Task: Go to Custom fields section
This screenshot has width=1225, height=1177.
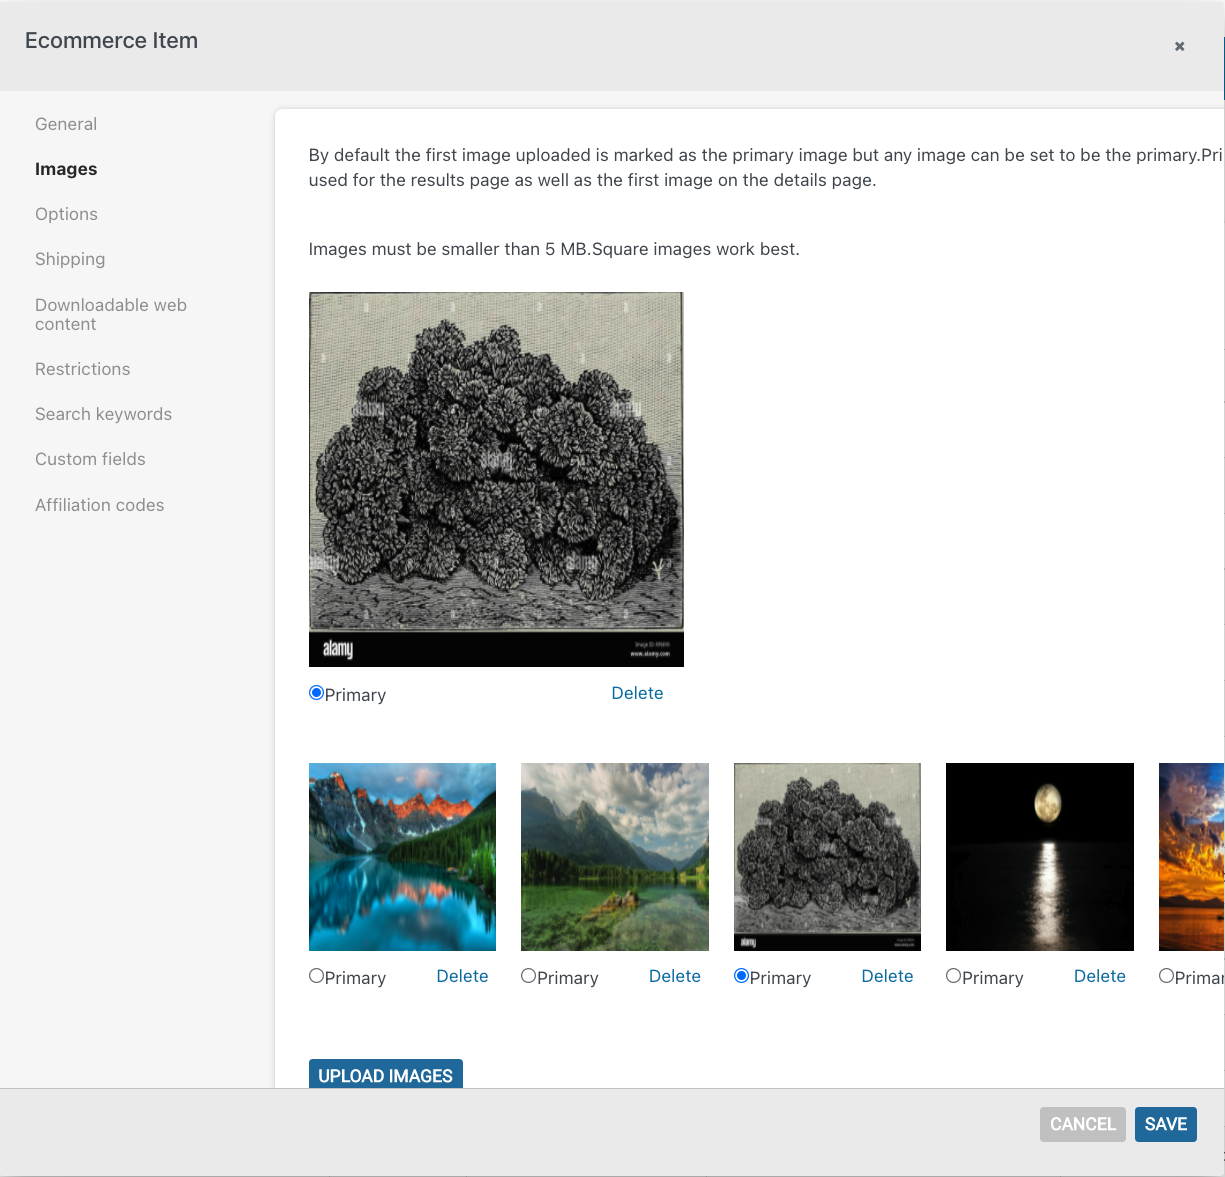Action: tap(90, 459)
